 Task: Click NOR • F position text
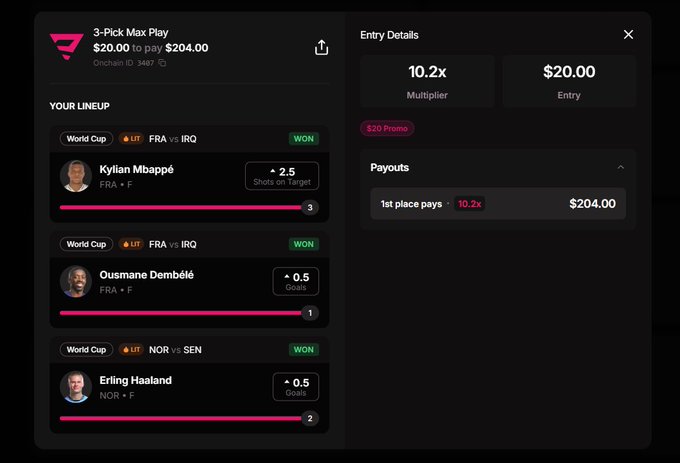(x=117, y=396)
